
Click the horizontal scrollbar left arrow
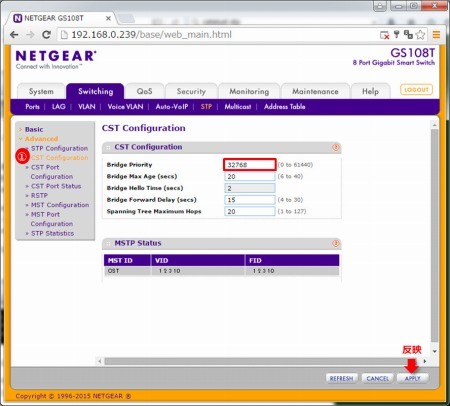coord(100,361)
